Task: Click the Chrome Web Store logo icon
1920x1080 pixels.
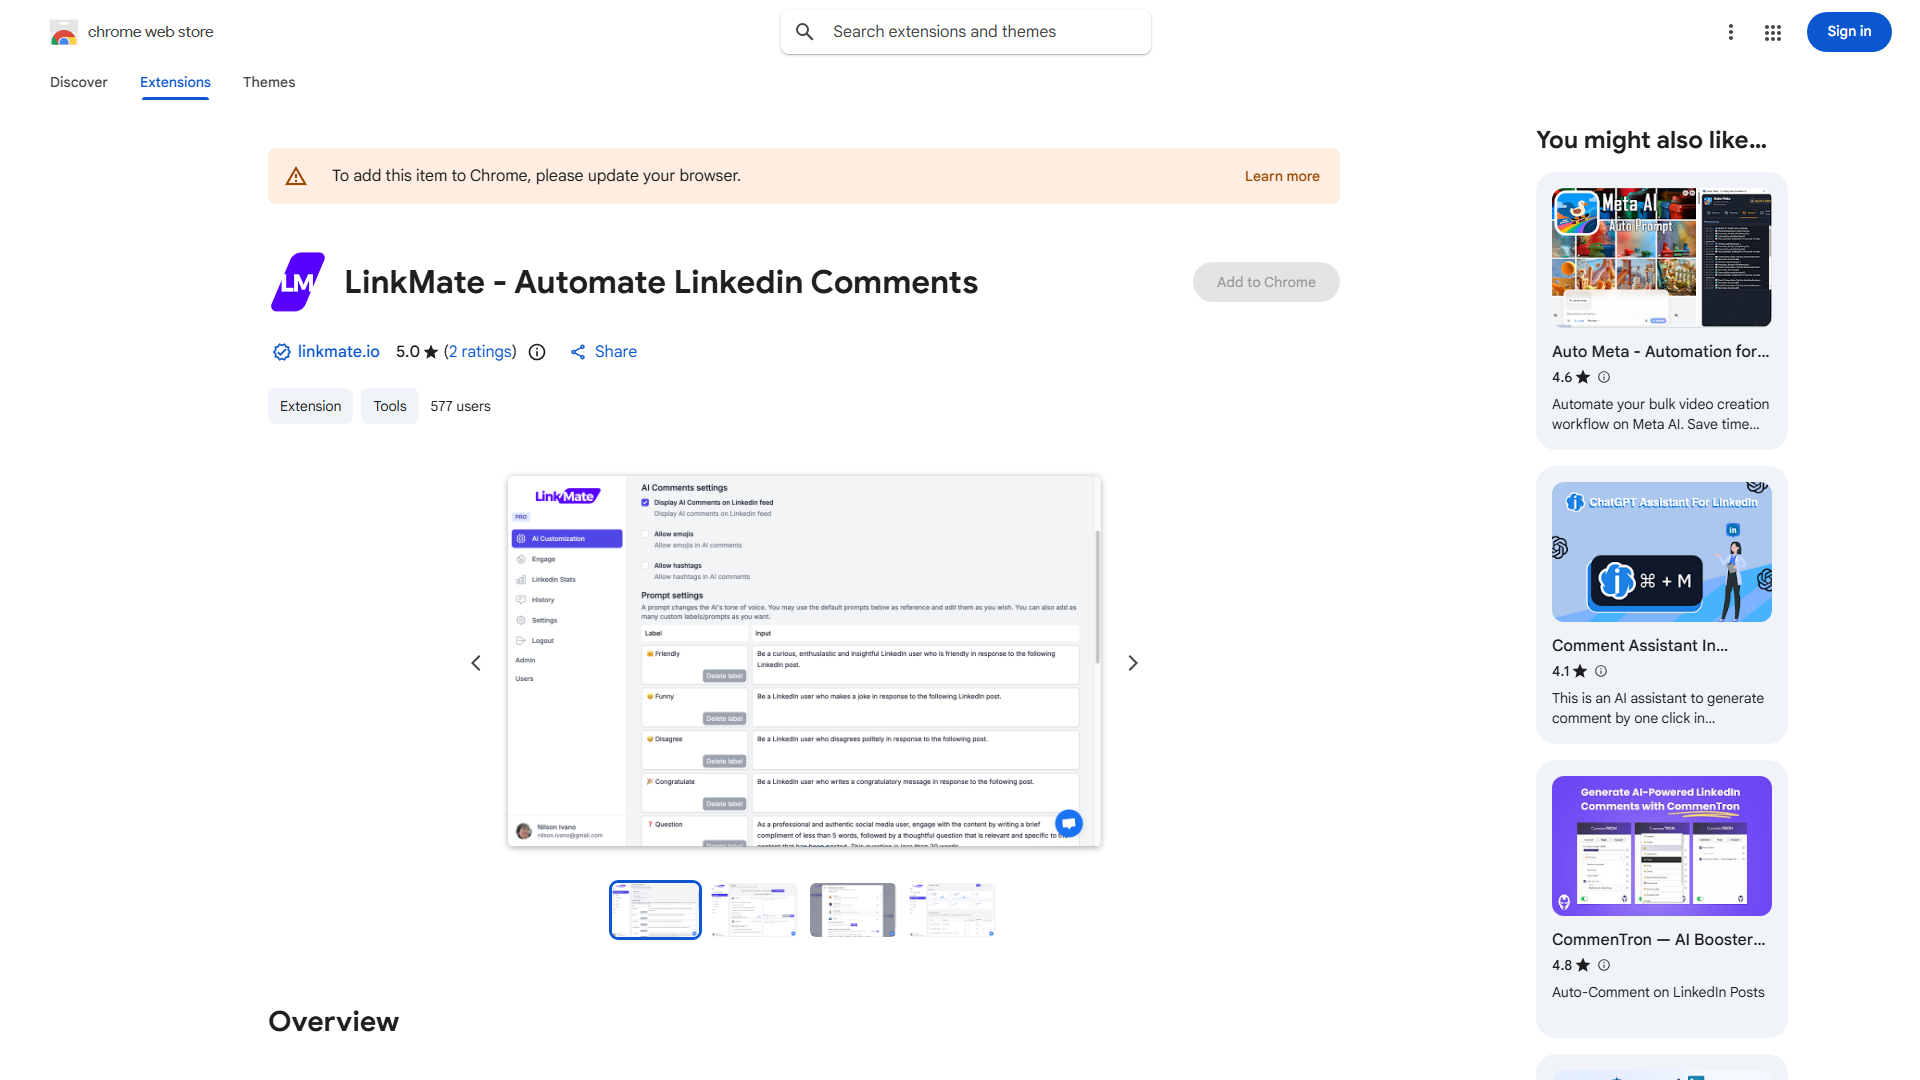Action: [64, 32]
